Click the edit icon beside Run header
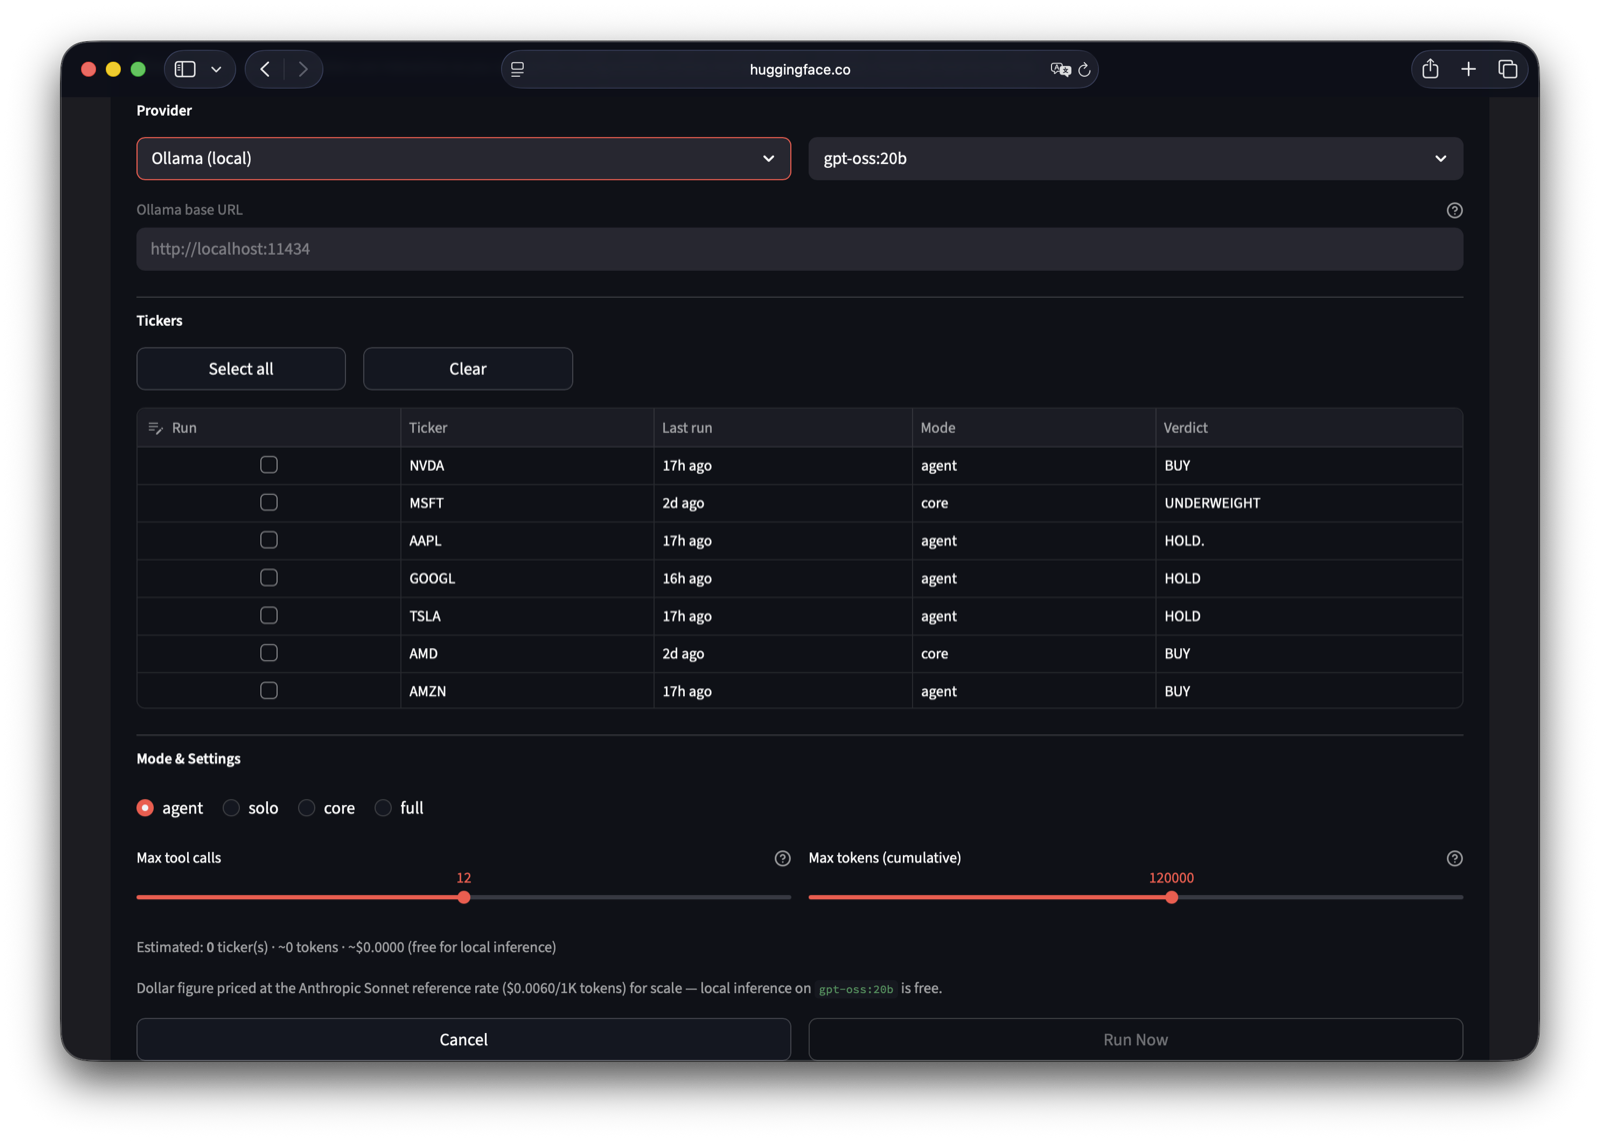Image resolution: width=1600 pixels, height=1141 pixels. 155,428
